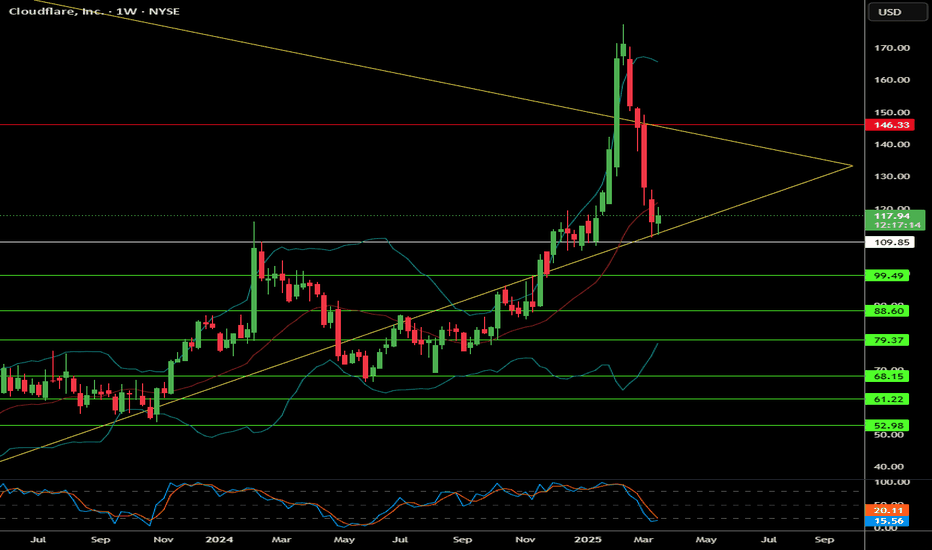Viewport: 932px width, 550px height.
Task: Select the green 88.60 level label
Action: coord(888,311)
